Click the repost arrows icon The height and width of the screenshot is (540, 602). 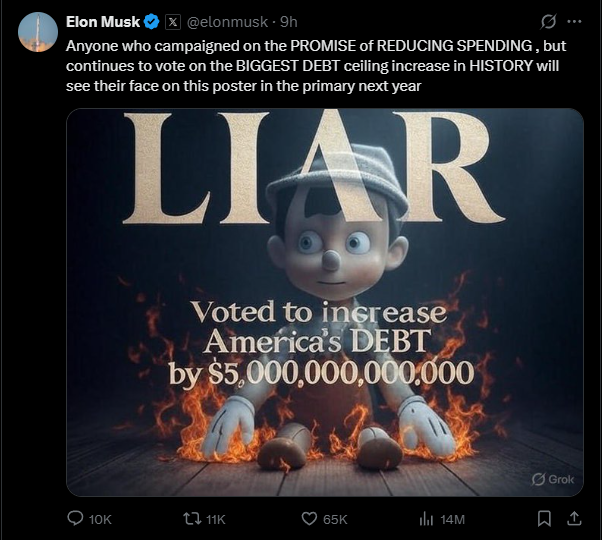192,519
